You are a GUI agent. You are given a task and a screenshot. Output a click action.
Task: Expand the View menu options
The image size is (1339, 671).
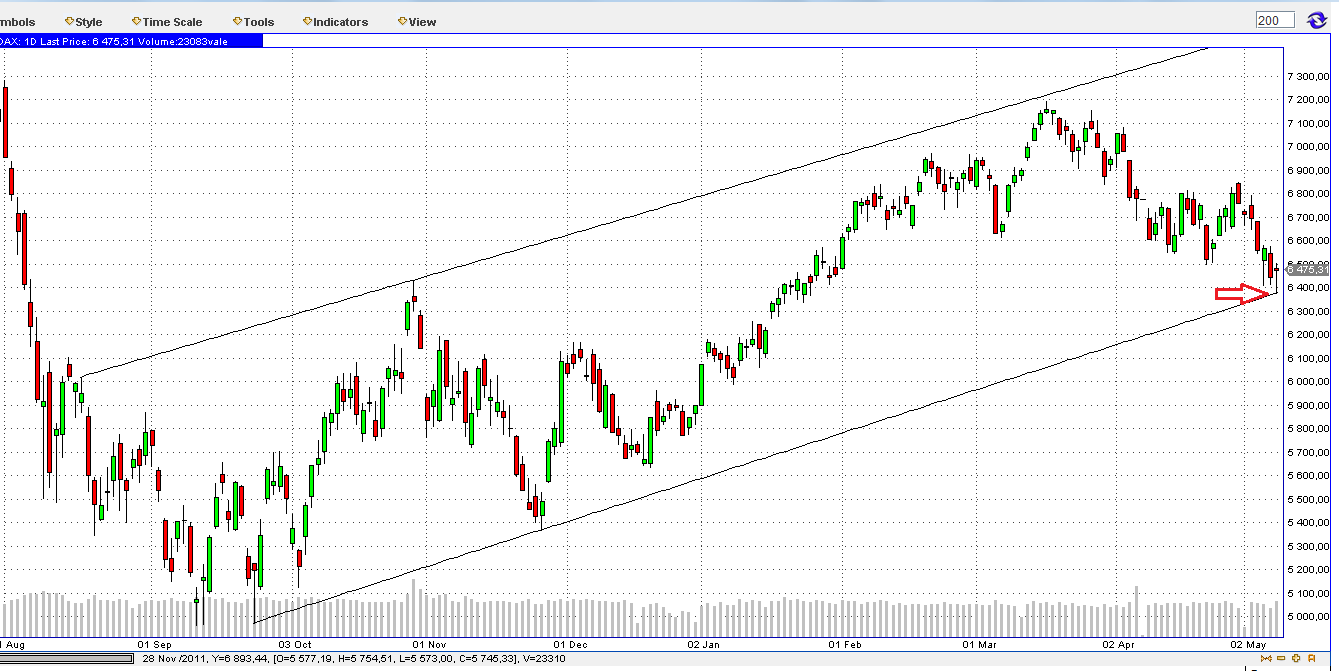pyautogui.click(x=420, y=21)
